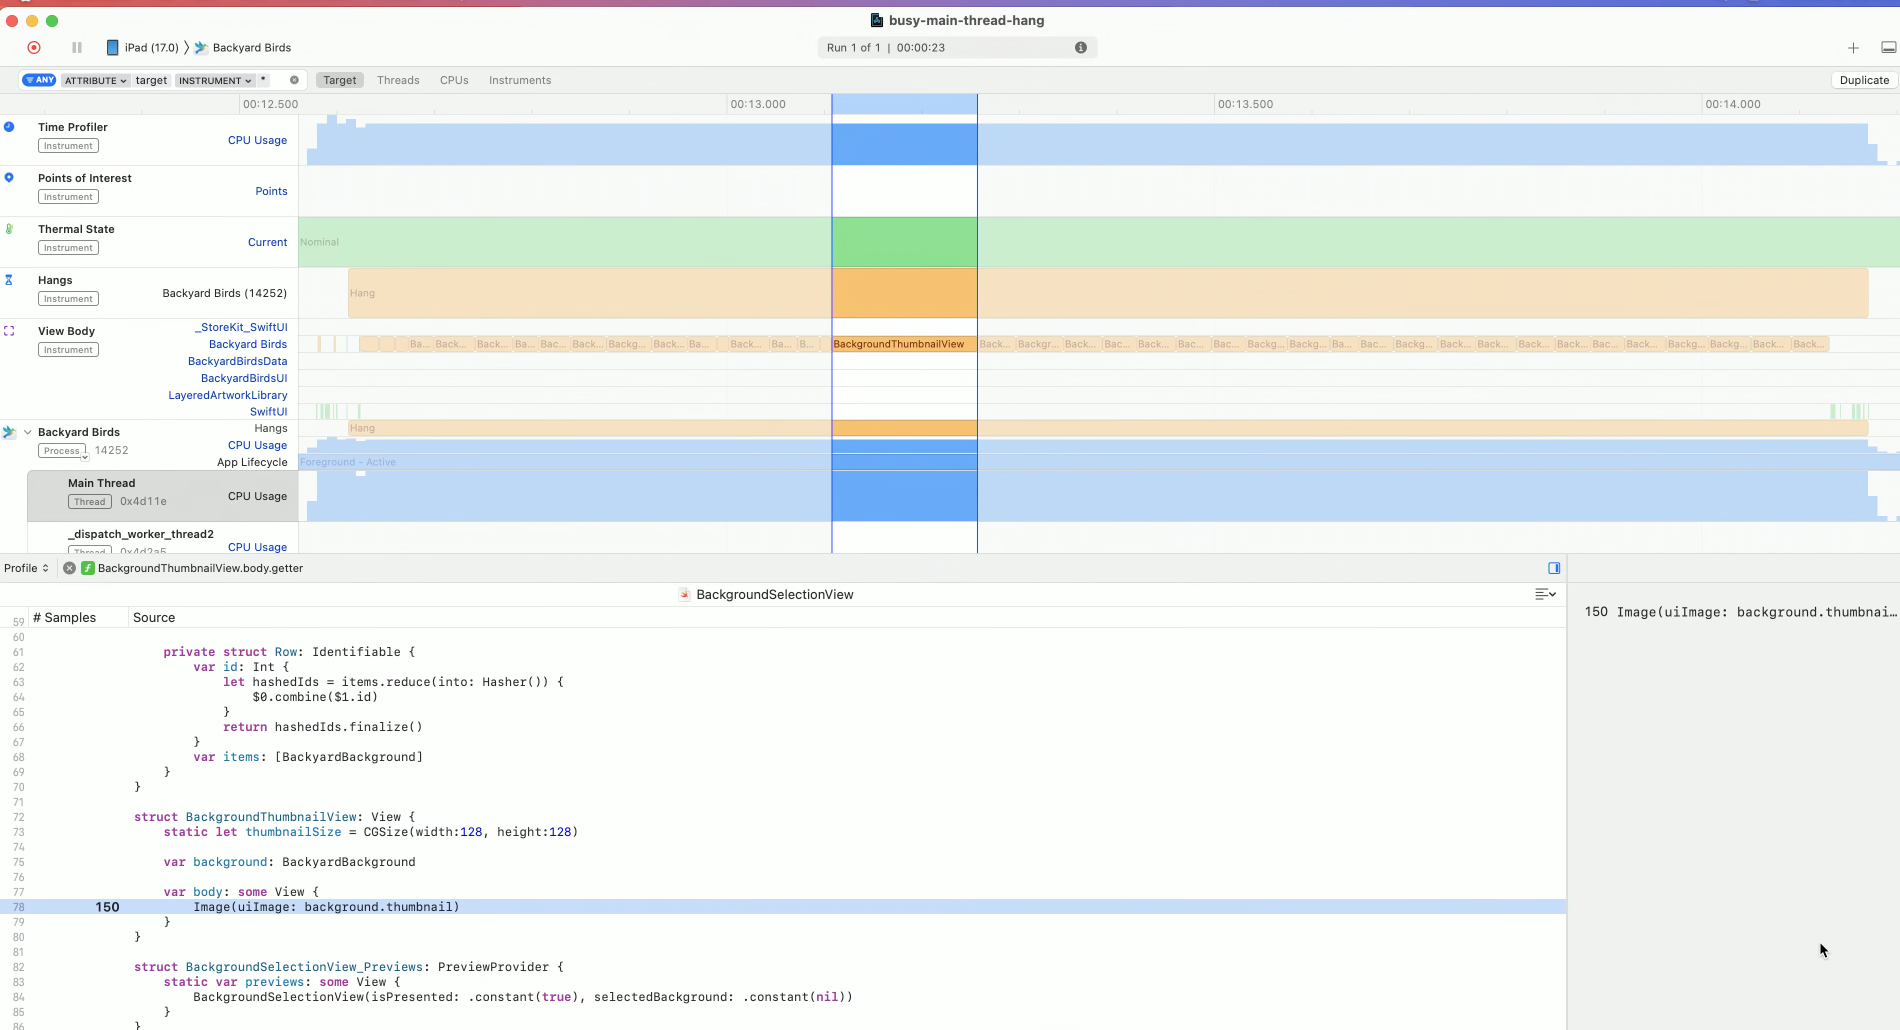Click the Time Profiler Instrument badge

tap(68, 146)
